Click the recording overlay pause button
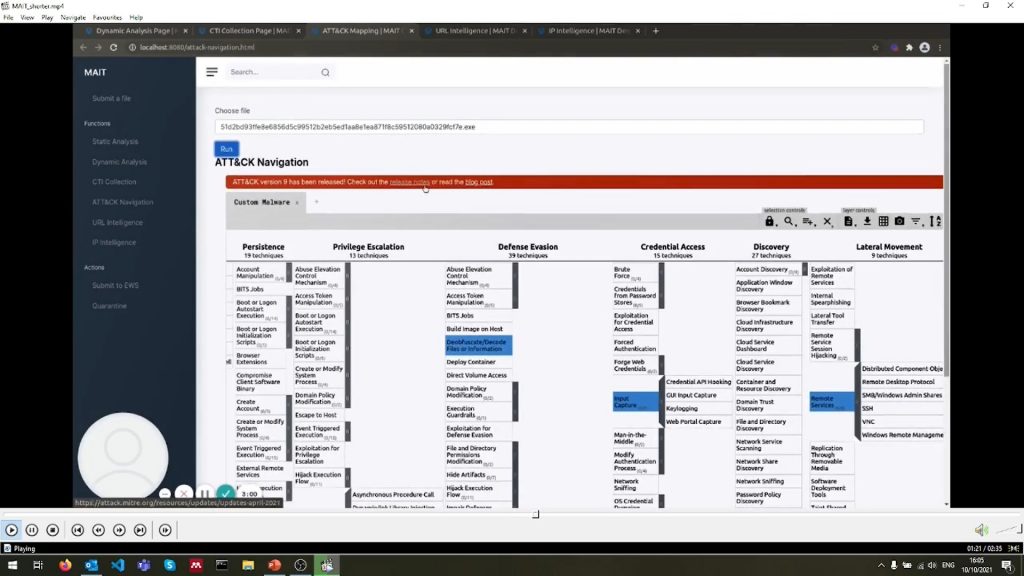Viewport: 1024px width, 576px height. pos(204,494)
